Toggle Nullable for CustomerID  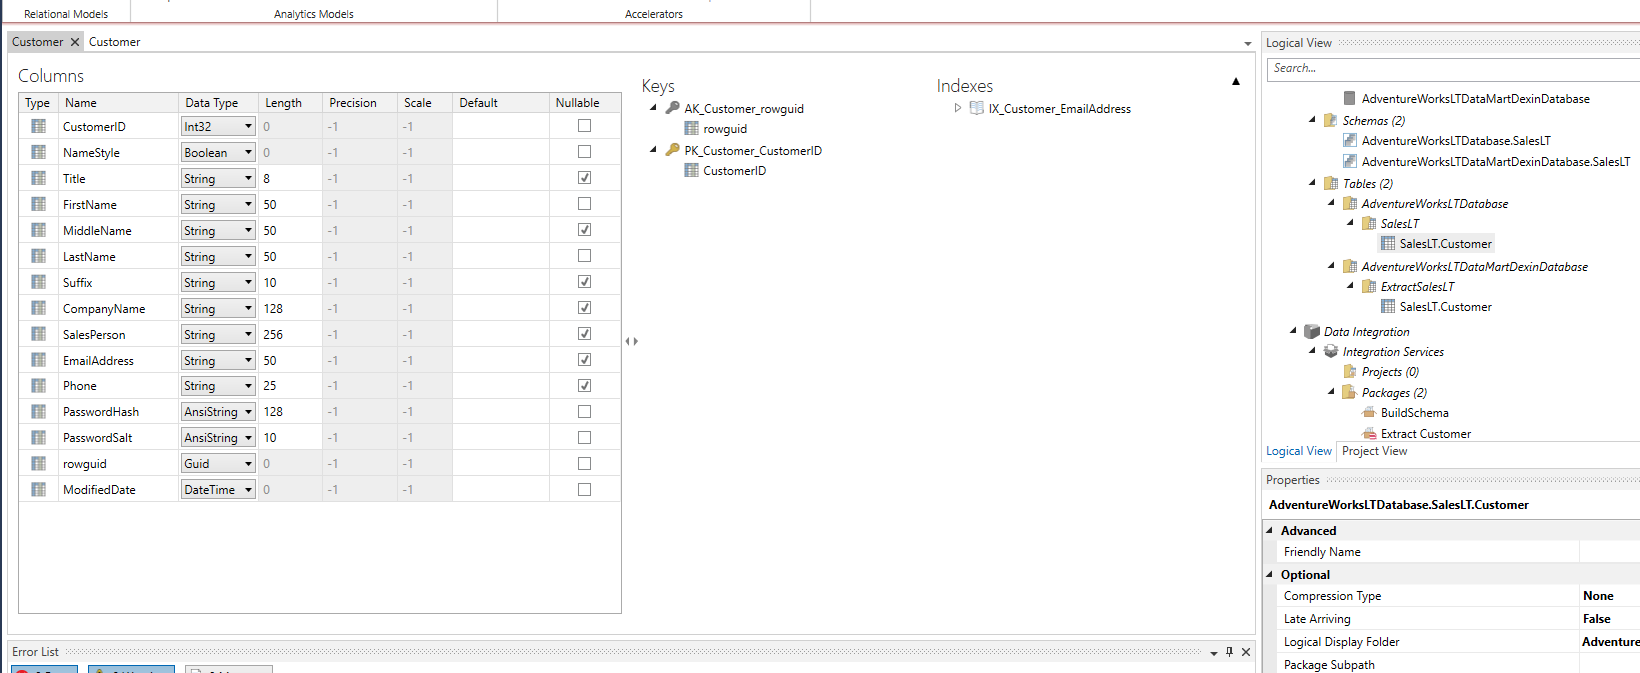(x=584, y=126)
